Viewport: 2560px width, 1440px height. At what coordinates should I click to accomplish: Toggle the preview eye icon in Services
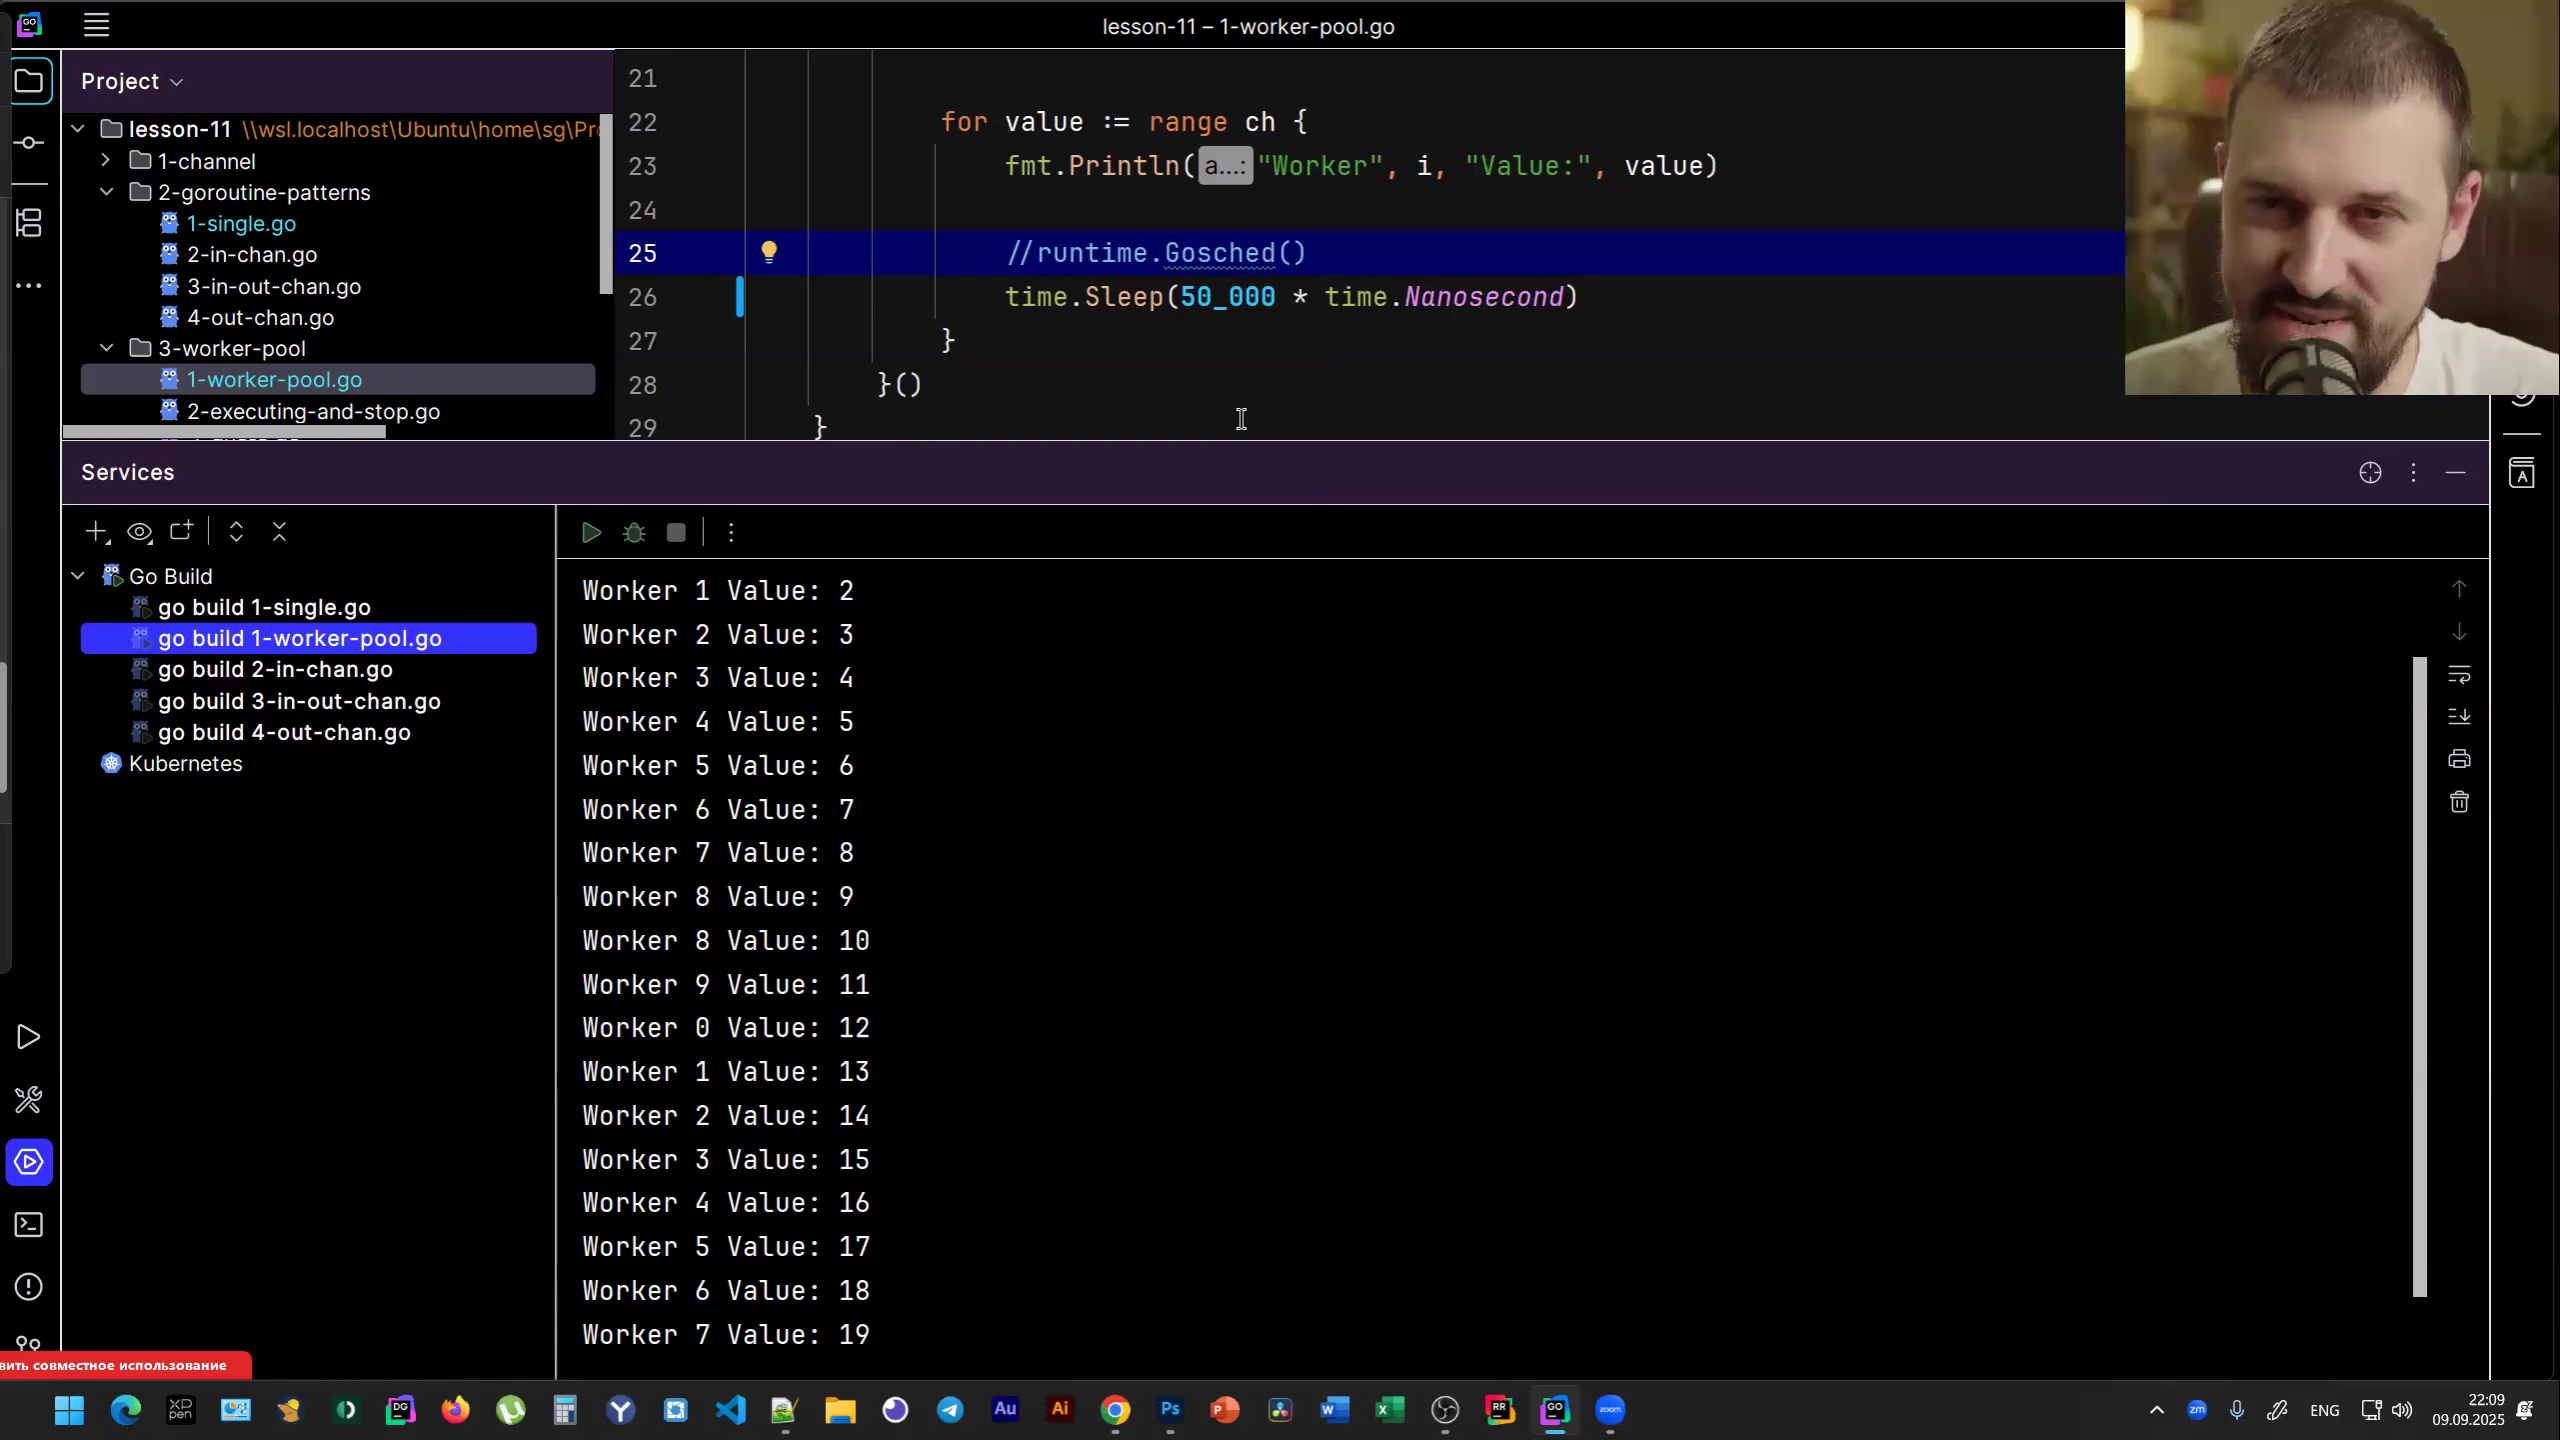pos(139,531)
